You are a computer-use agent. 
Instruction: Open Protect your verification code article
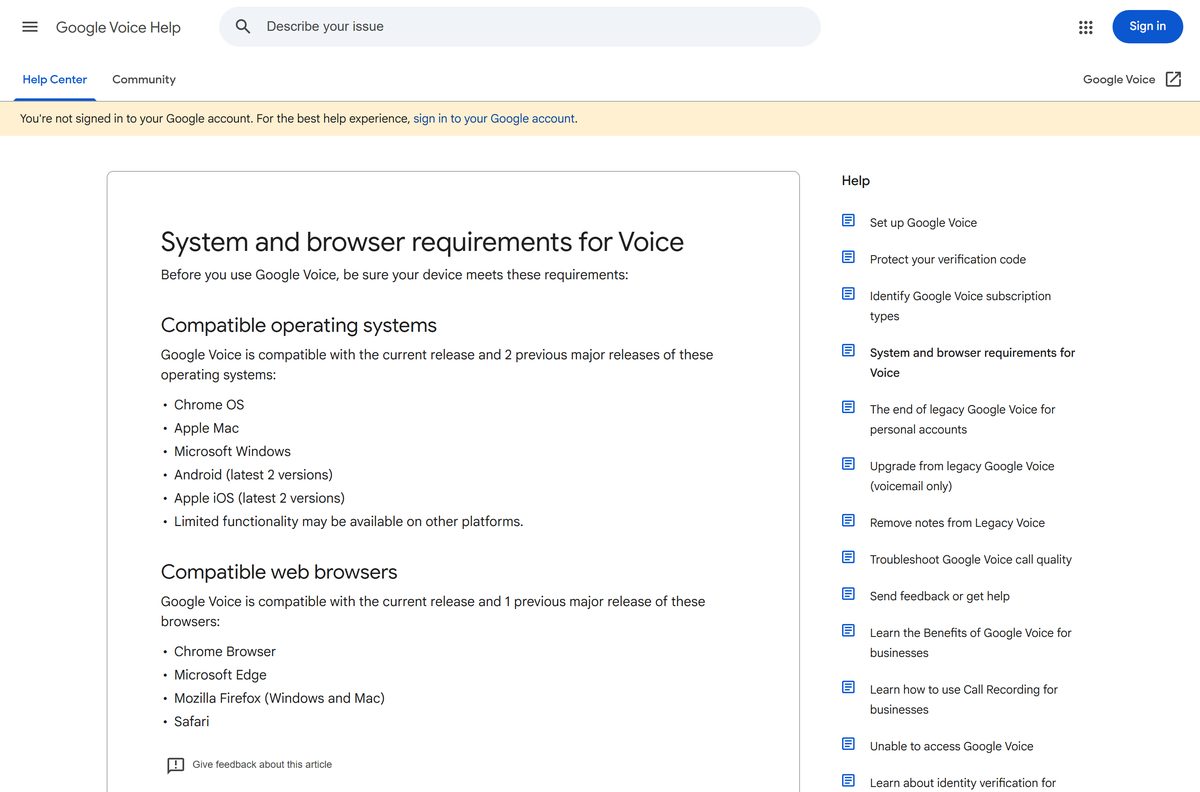948,259
